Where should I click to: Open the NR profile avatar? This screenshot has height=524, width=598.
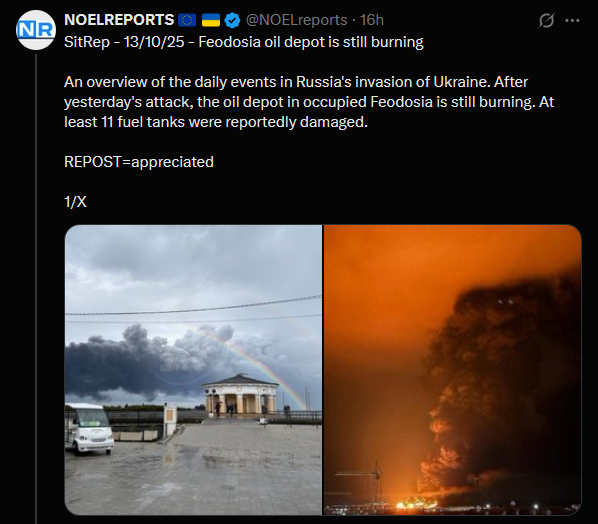tap(36, 30)
